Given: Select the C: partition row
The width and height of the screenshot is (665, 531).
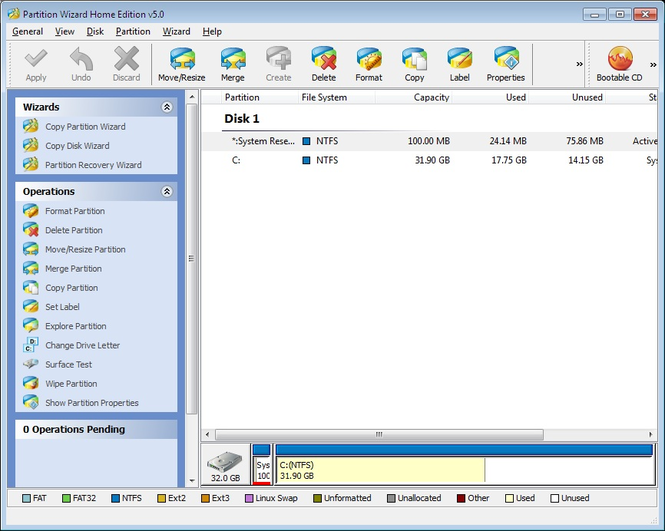Looking at the screenshot, I should [x=429, y=160].
